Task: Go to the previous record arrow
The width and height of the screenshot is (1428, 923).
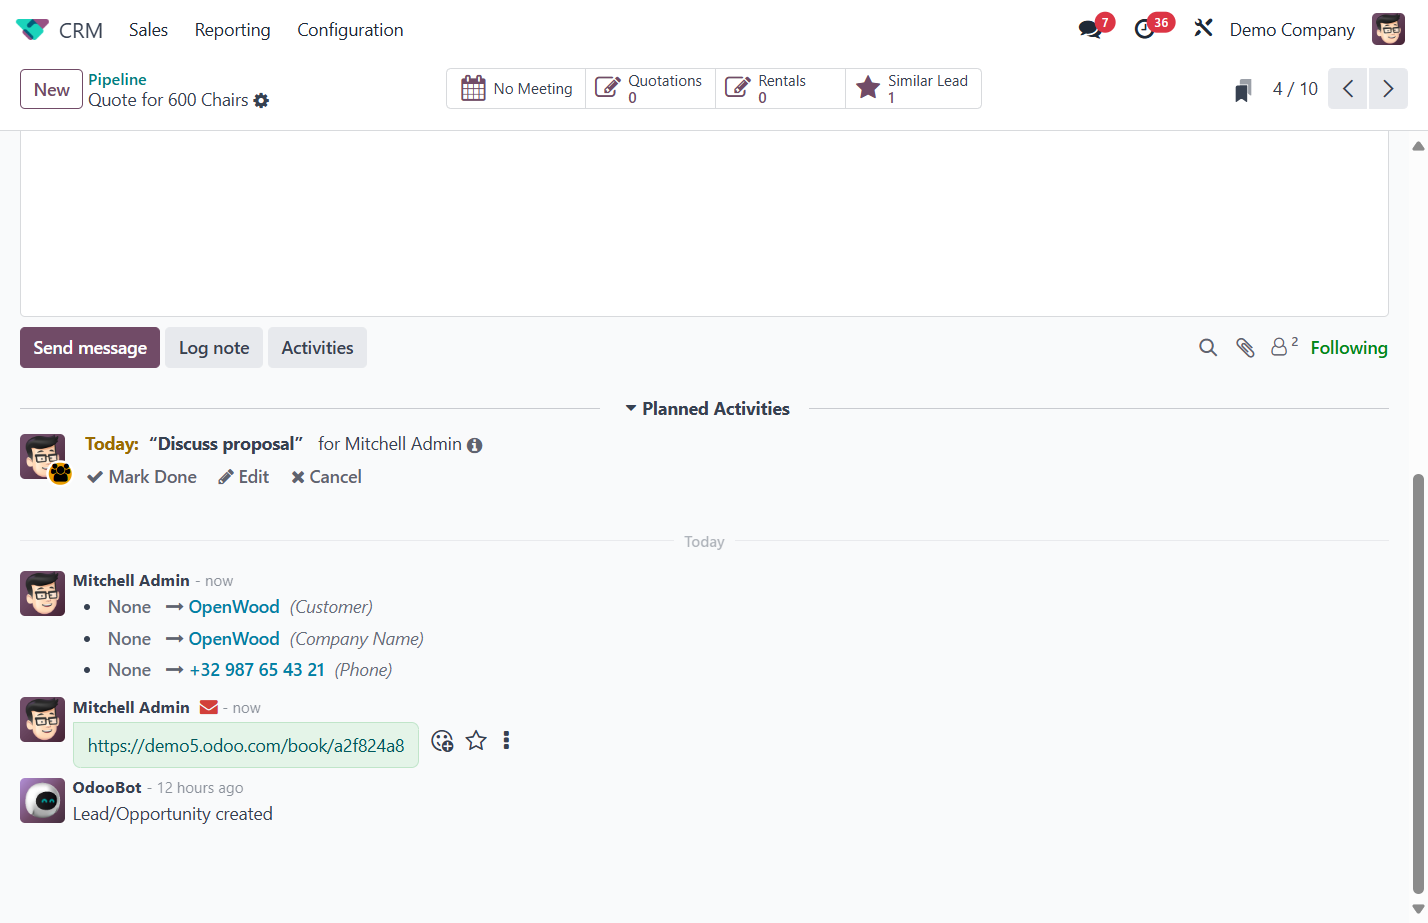Action: [x=1347, y=89]
